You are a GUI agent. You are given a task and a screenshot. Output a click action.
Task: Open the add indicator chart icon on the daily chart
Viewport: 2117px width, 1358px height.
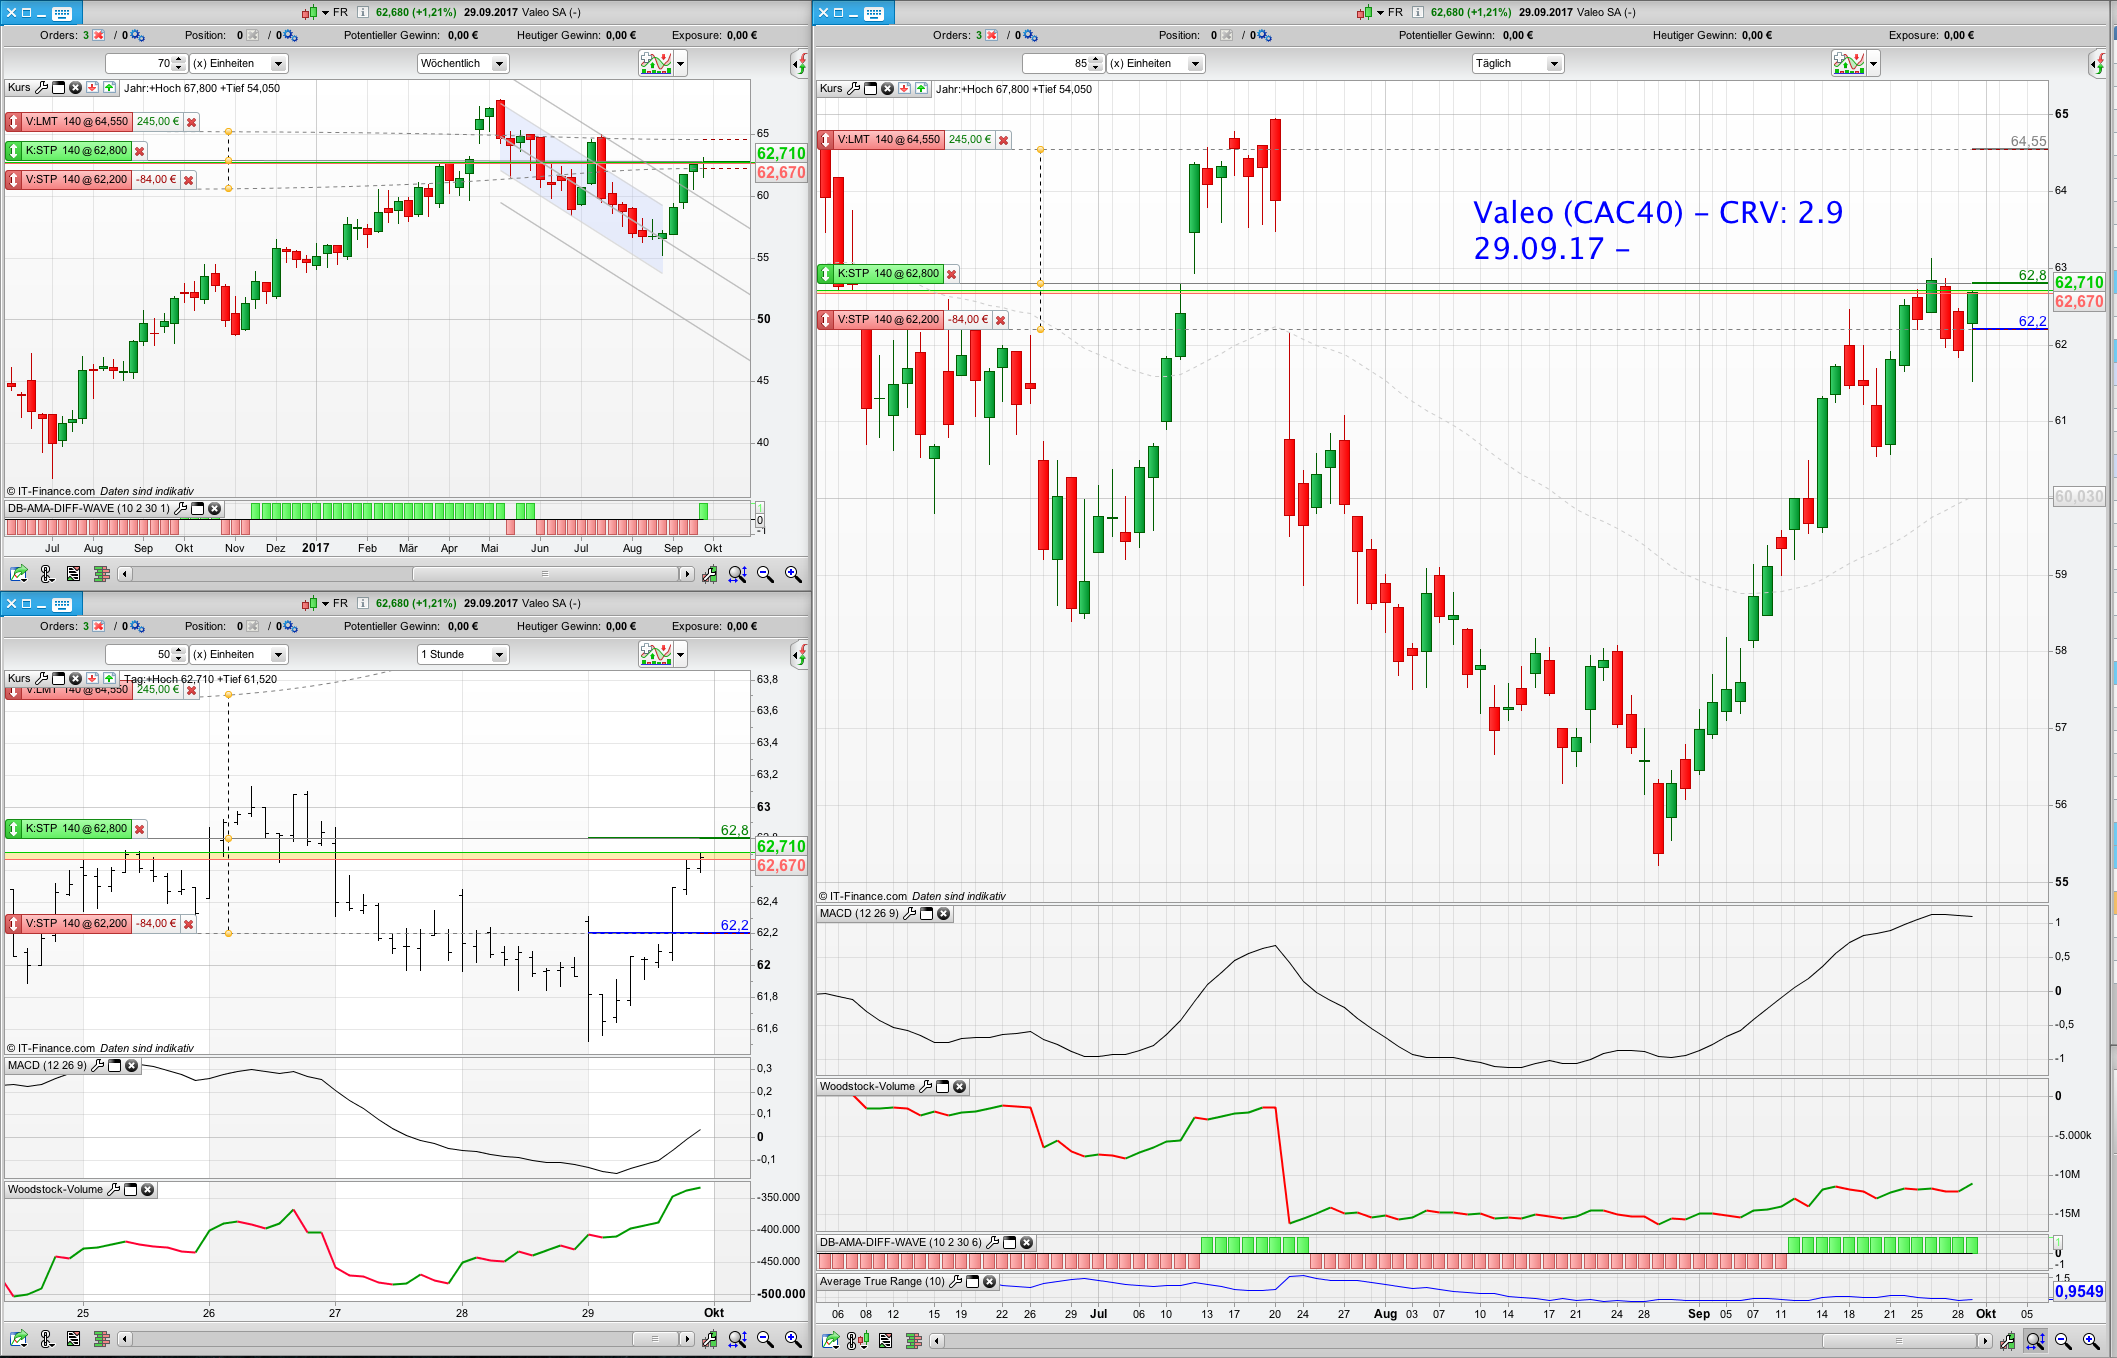[x=1849, y=64]
